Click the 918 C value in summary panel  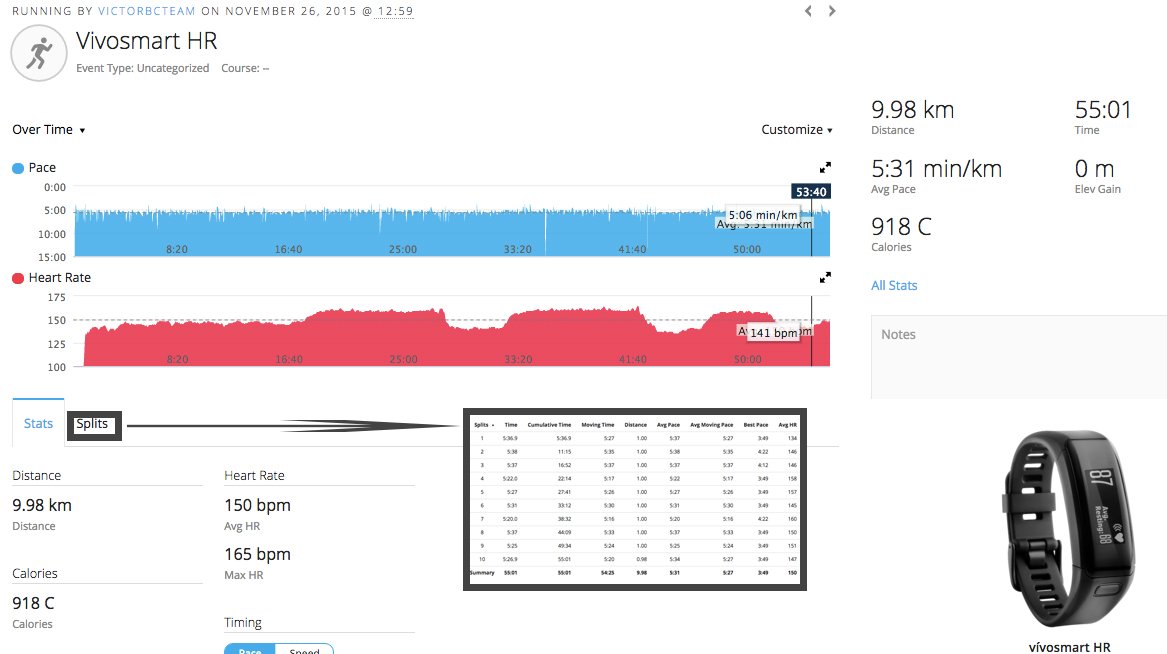pyautogui.click(x=901, y=226)
